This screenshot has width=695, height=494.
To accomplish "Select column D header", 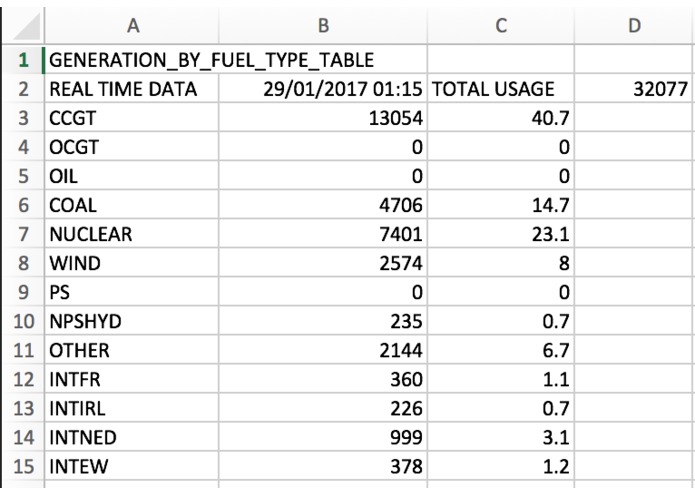I will (635, 26).
